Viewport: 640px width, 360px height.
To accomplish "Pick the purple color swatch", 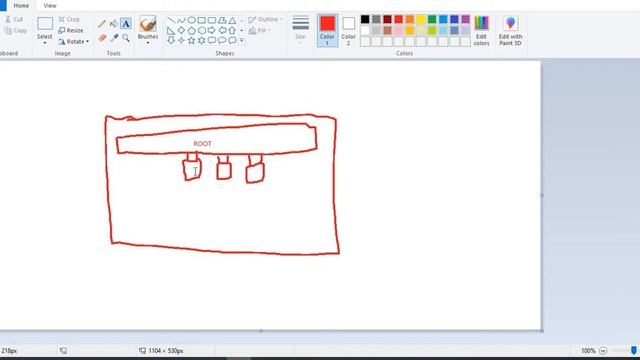I will [465, 19].
